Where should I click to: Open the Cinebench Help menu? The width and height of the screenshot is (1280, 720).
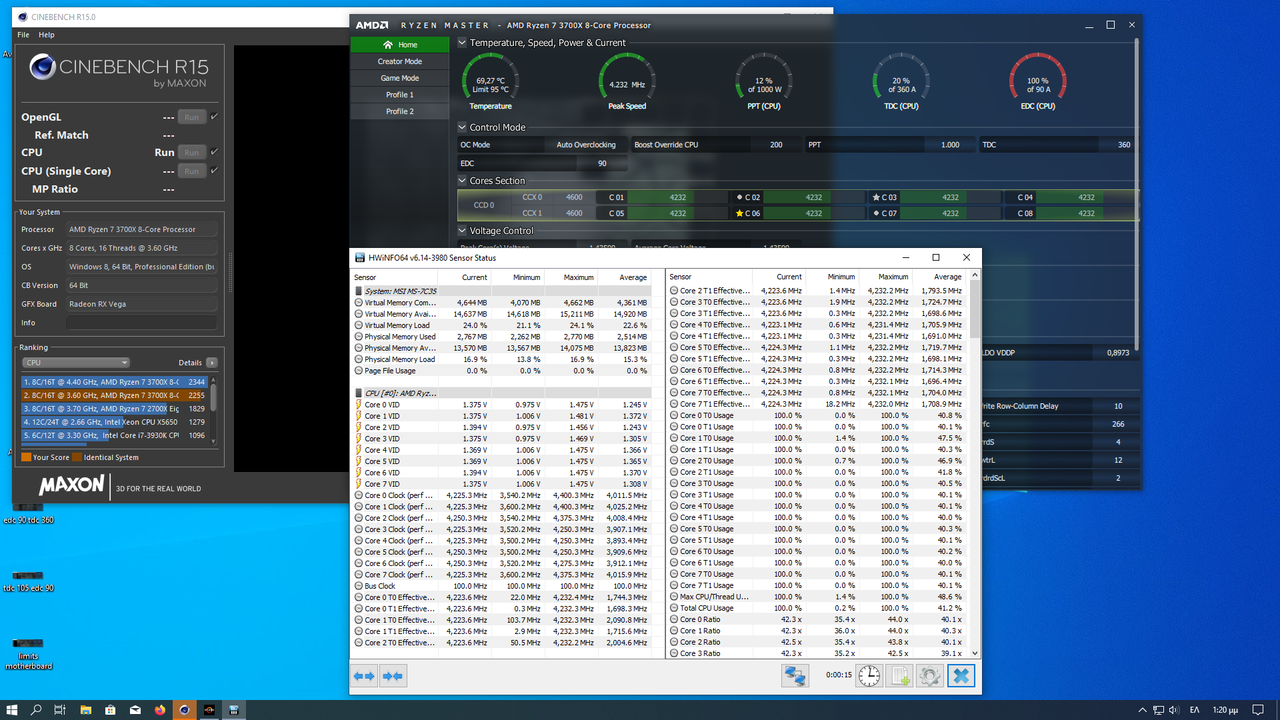pyautogui.click(x=46, y=35)
